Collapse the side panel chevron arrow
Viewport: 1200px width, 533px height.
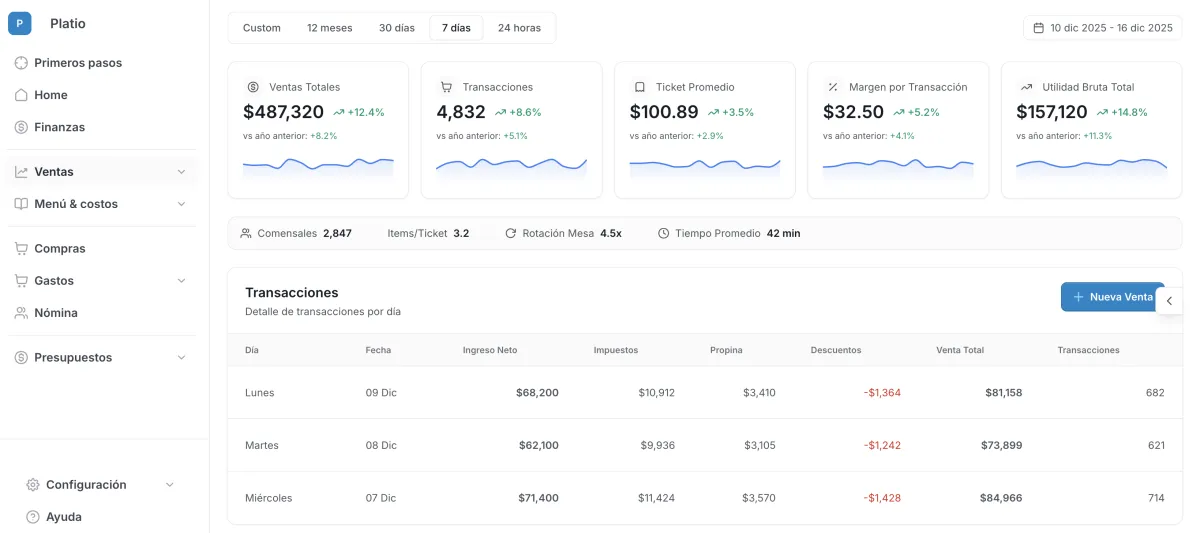coord(1170,298)
